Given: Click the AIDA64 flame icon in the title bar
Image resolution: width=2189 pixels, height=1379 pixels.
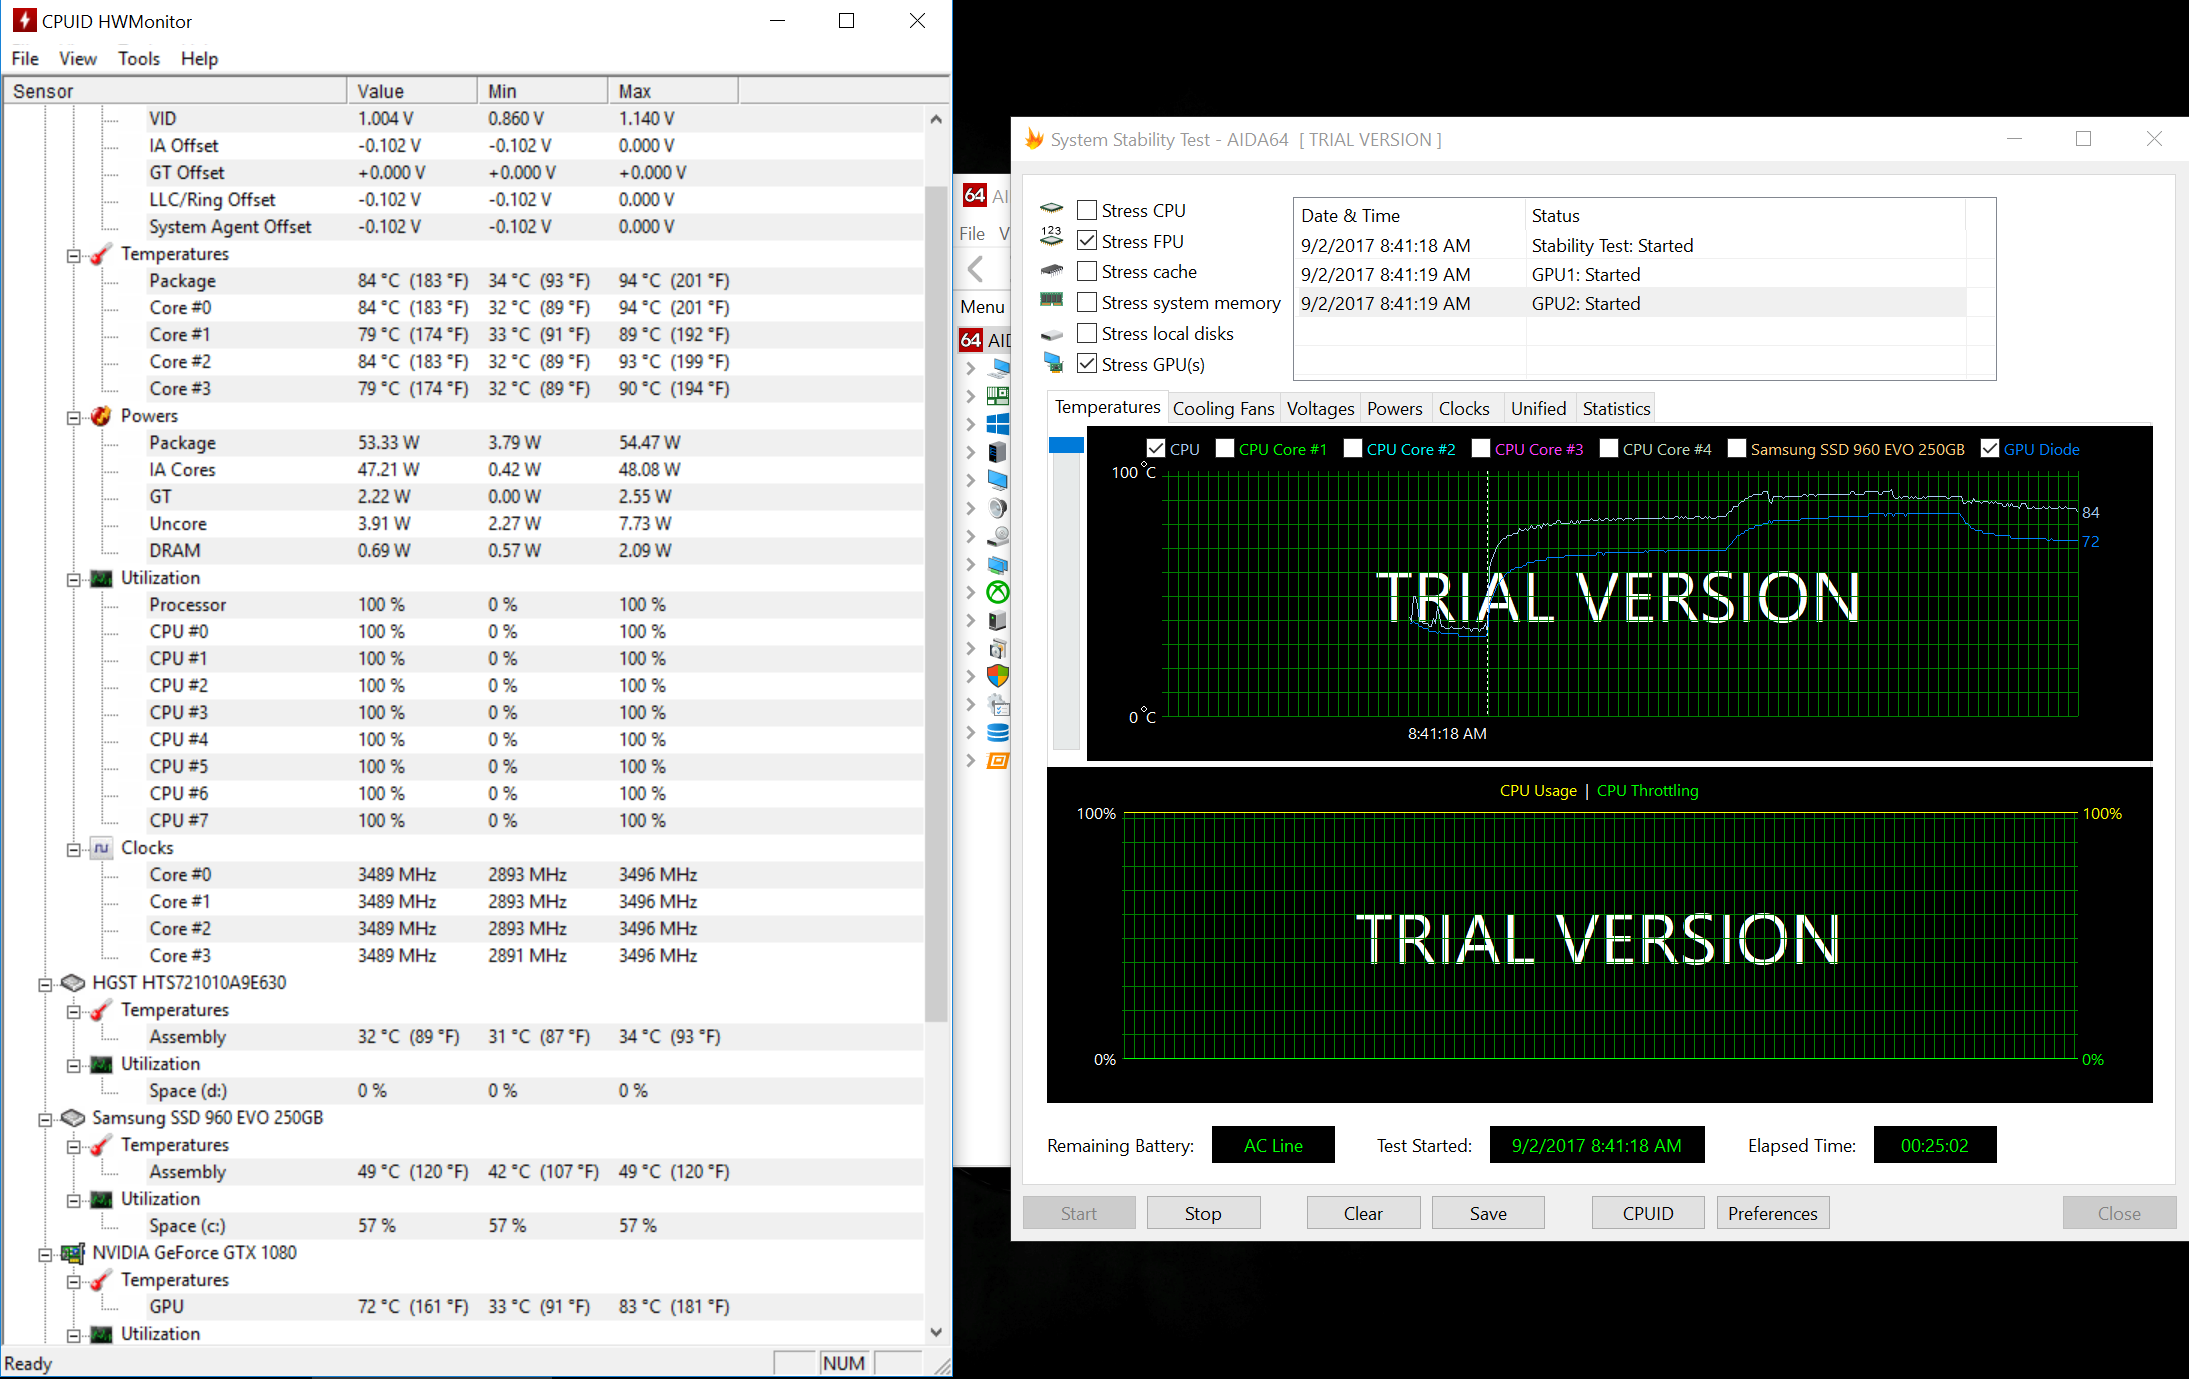Looking at the screenshot, I should pos(1034,139).
